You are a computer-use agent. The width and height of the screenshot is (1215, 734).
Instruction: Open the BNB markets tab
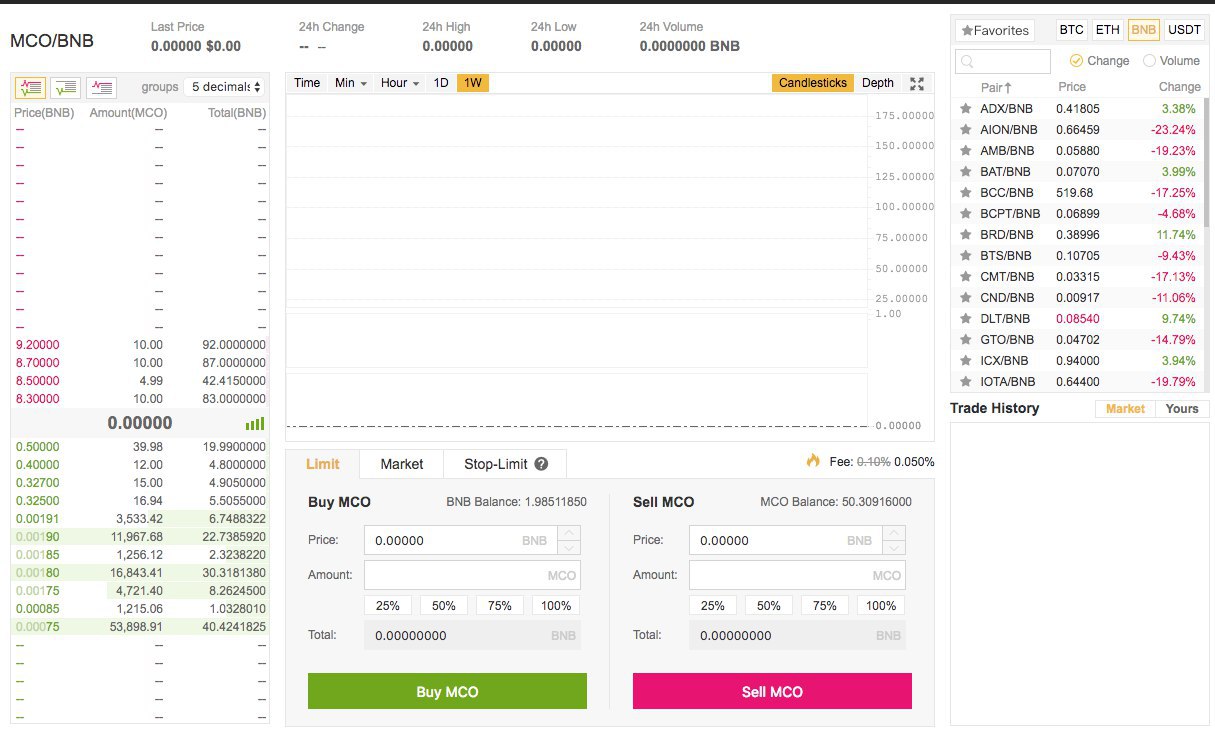(x=1143, y=30)
